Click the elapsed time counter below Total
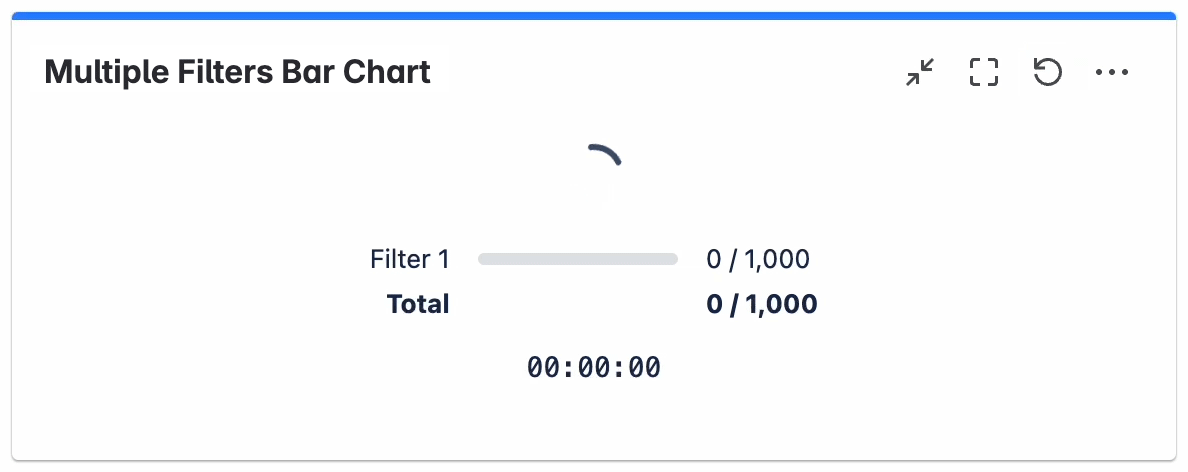The height and width of the screenshot is (472, 1188). click(x=594, y=368)
